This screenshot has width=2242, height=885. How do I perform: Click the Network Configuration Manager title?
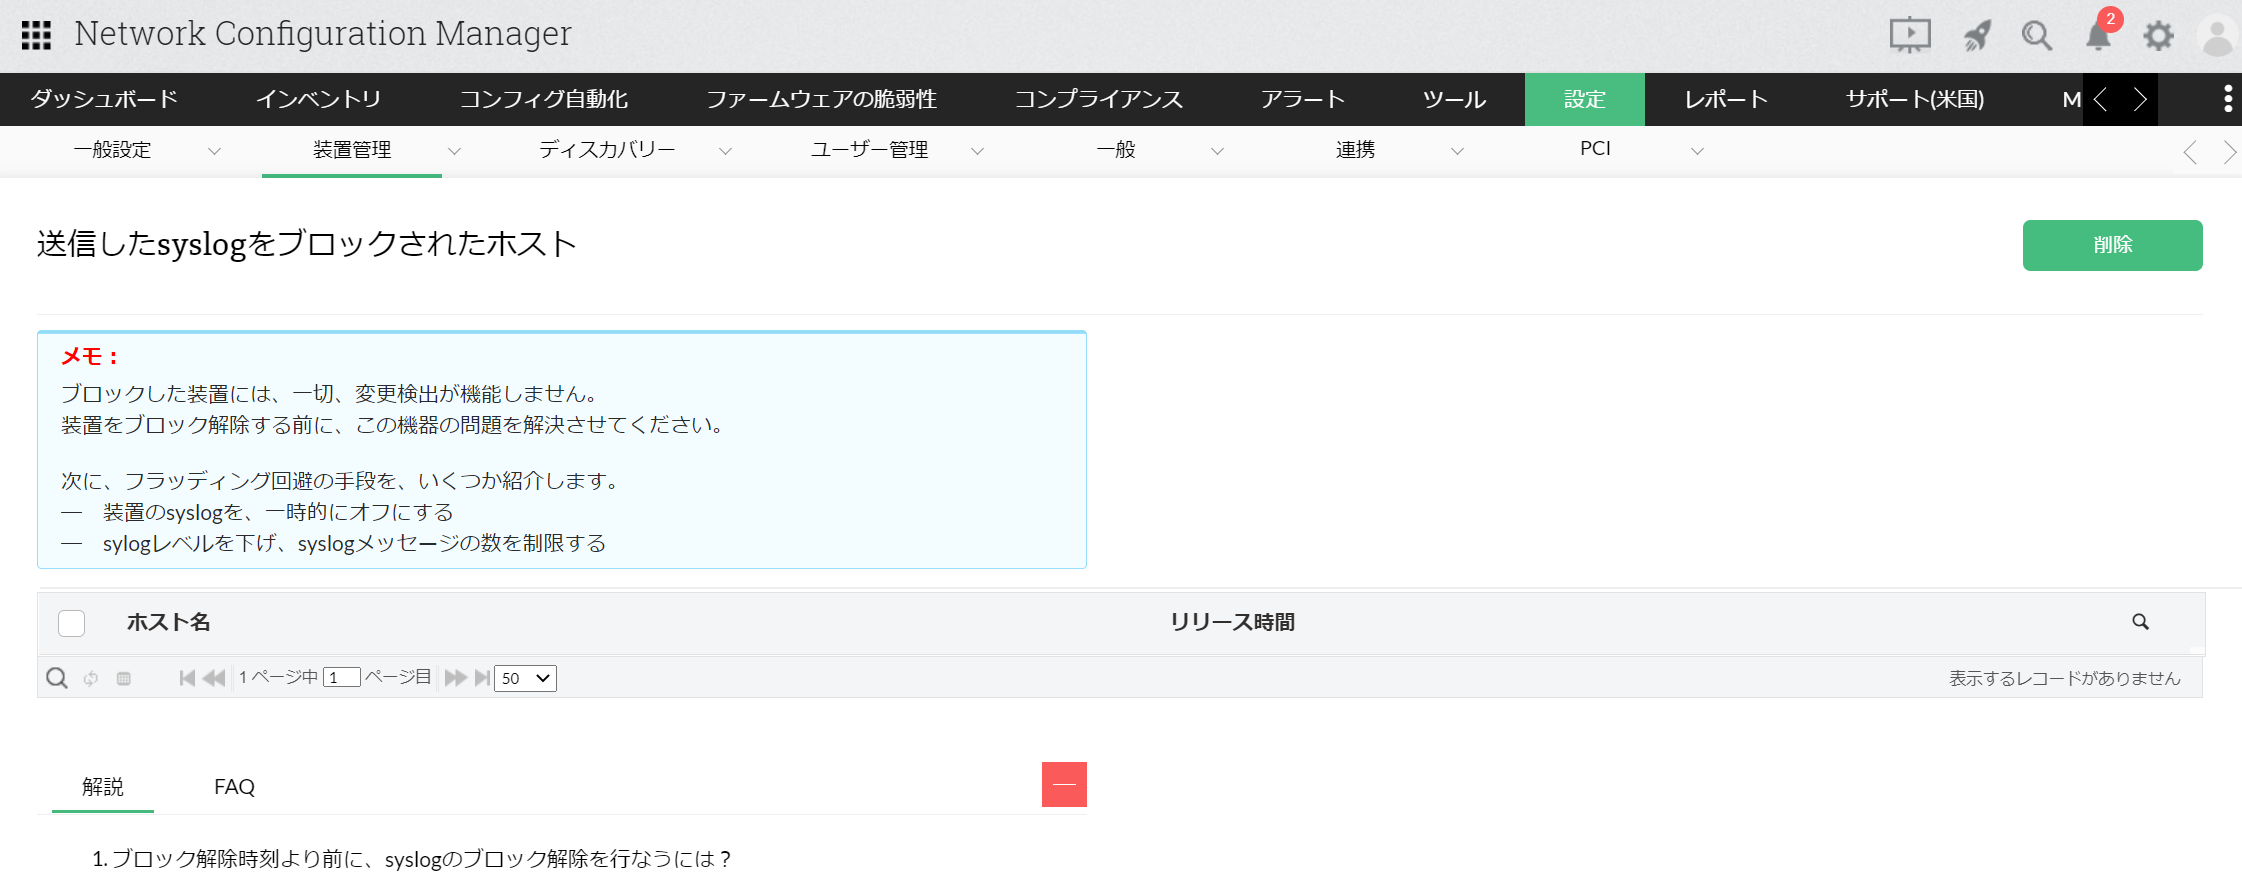[323, 34]
